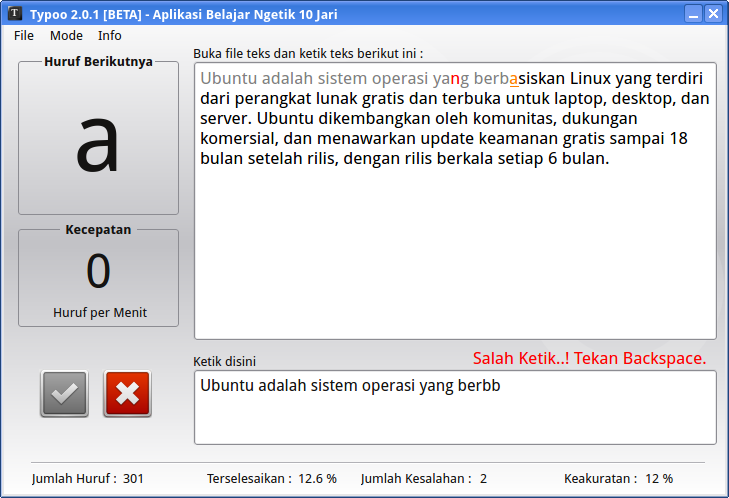The image size is (729, 498).
Task: Click the reference text display area
Action: point(455,201)
